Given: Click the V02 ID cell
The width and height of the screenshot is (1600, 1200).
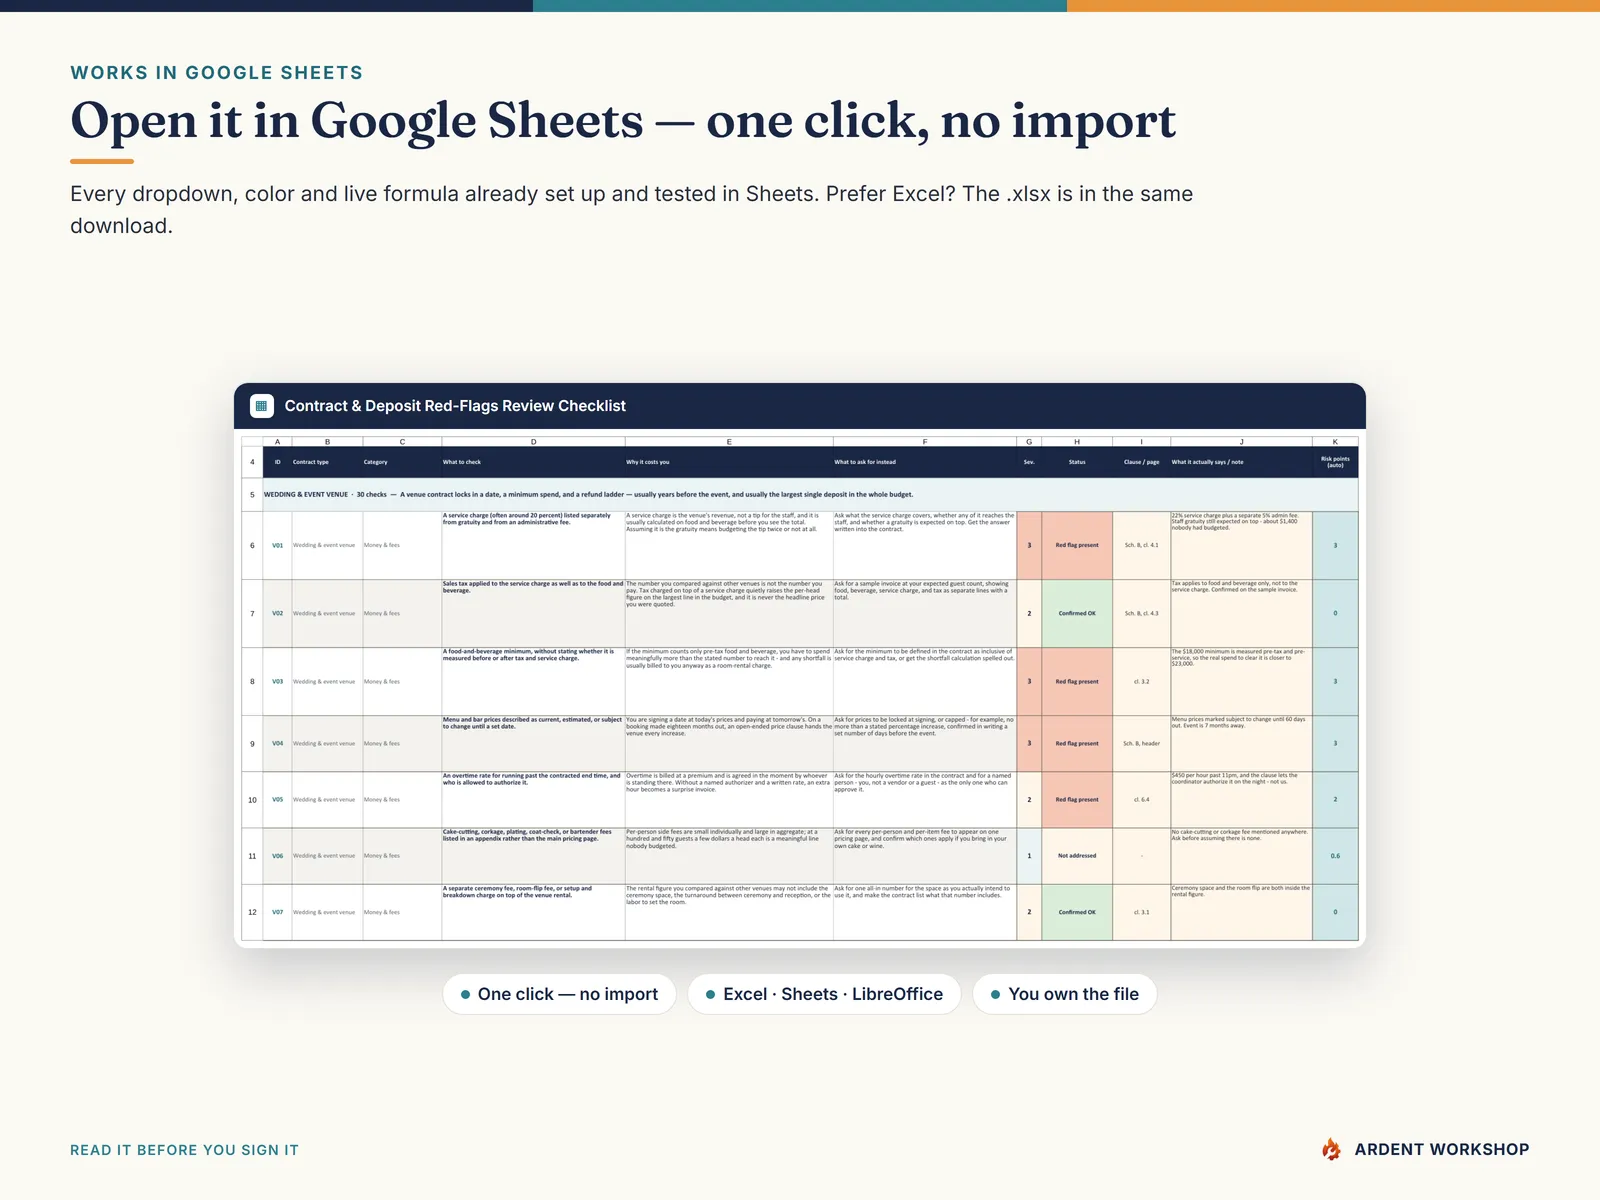Looking at the screenshot, I should tap(277, 614).
